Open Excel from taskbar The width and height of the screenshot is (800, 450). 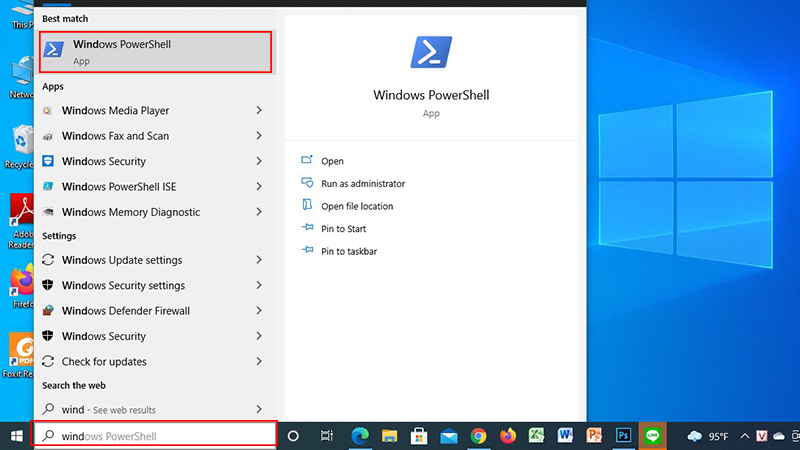point(536,435)
